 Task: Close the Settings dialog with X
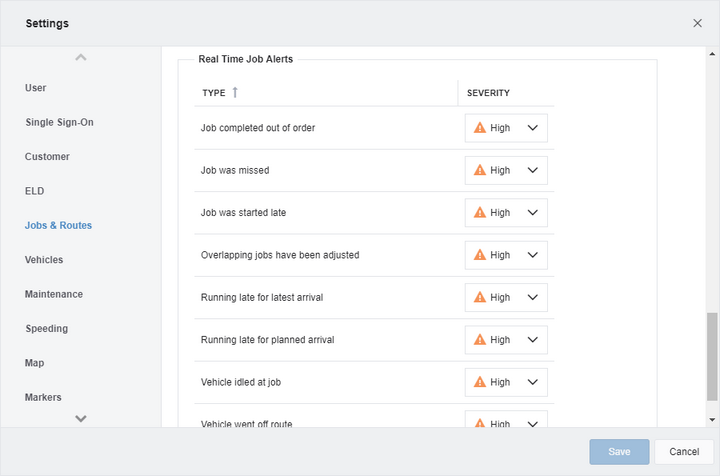pos(697,23)
